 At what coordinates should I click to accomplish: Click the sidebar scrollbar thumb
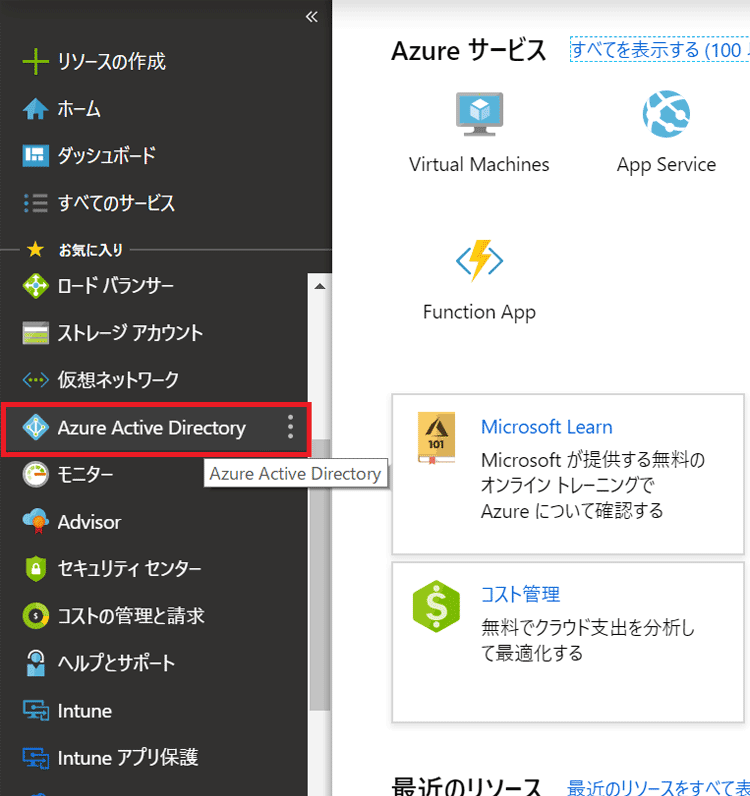pos(320,575)
